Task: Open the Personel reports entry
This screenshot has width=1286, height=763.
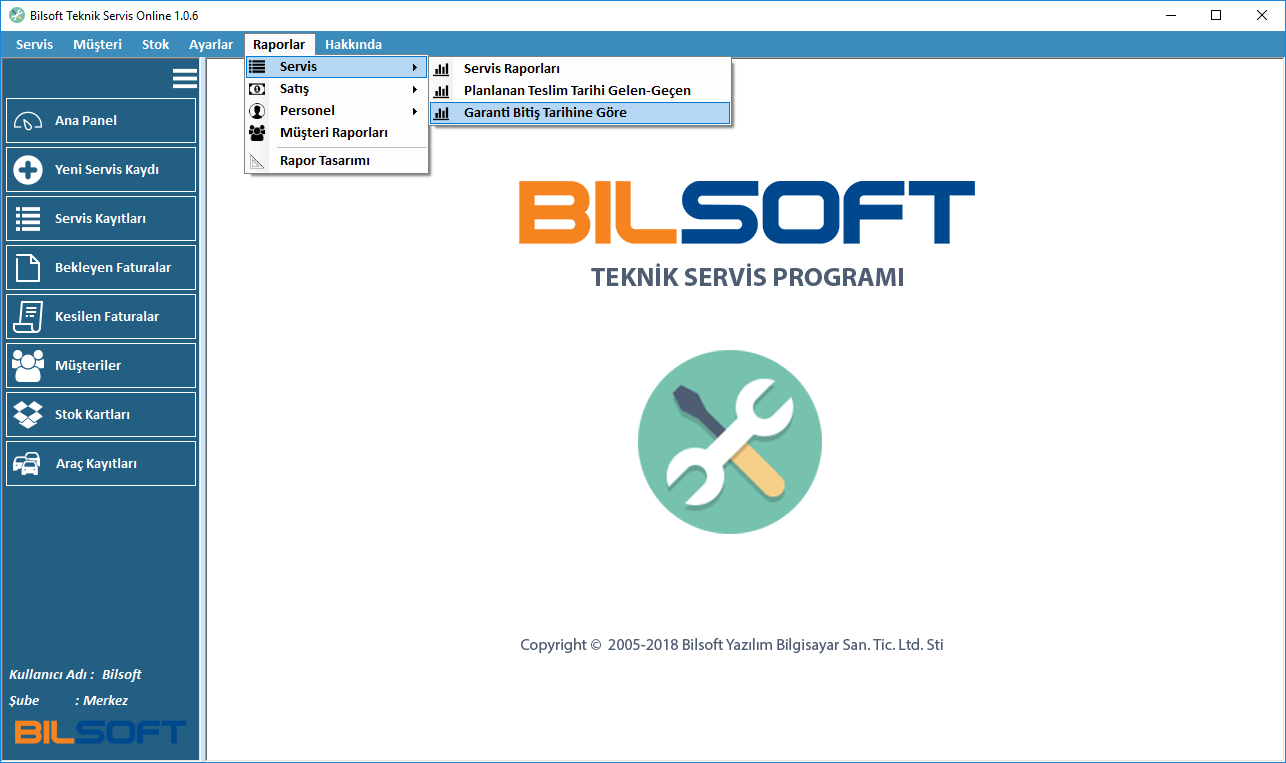Action: tap(337, 111)
